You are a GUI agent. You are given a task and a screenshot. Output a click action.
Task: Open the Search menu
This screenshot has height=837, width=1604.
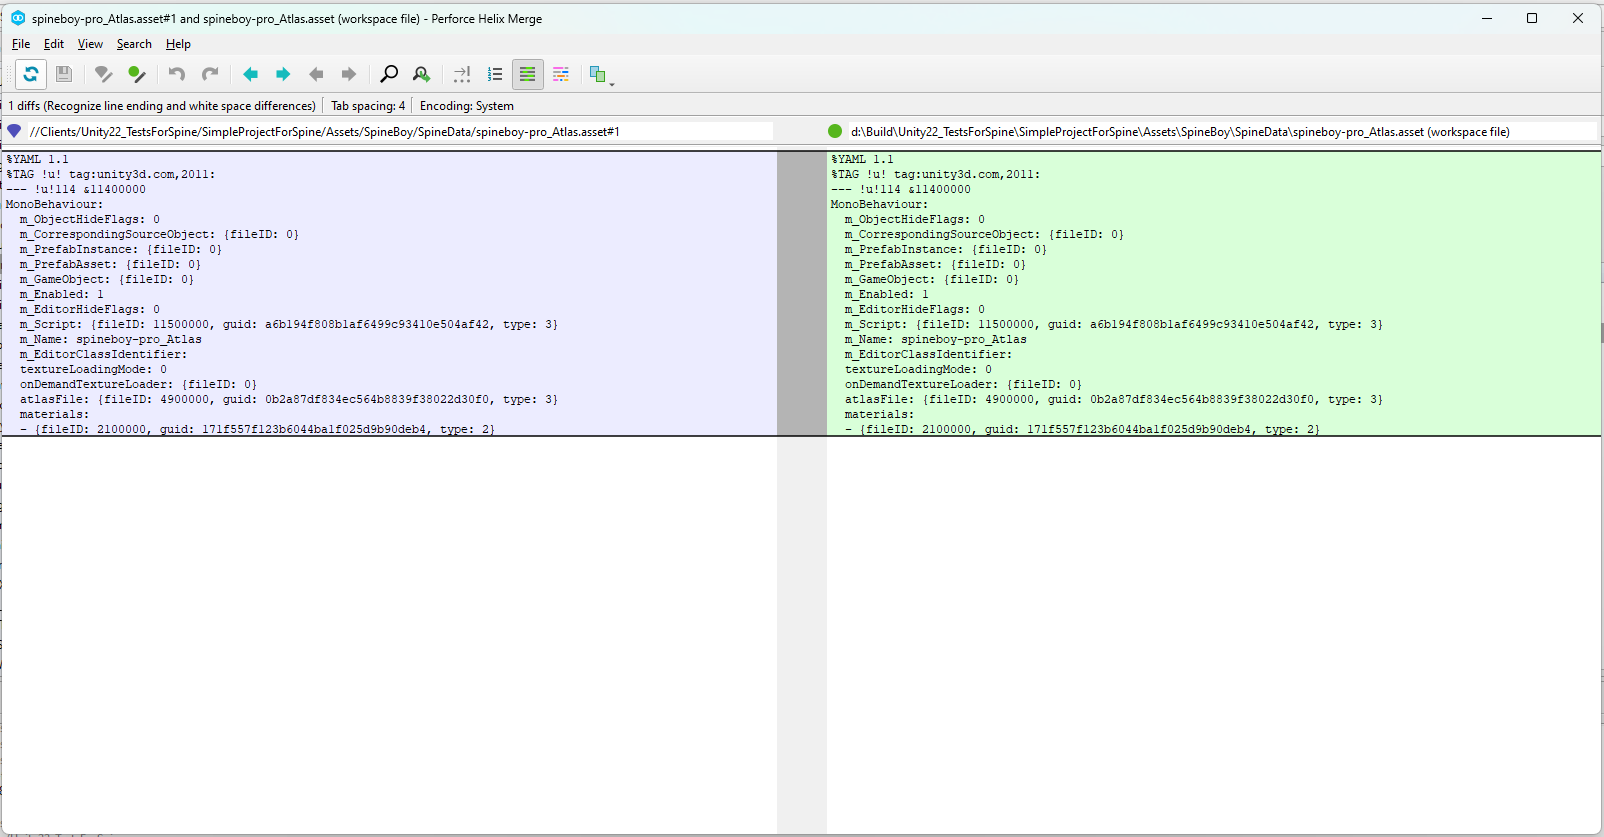(134, 44)
